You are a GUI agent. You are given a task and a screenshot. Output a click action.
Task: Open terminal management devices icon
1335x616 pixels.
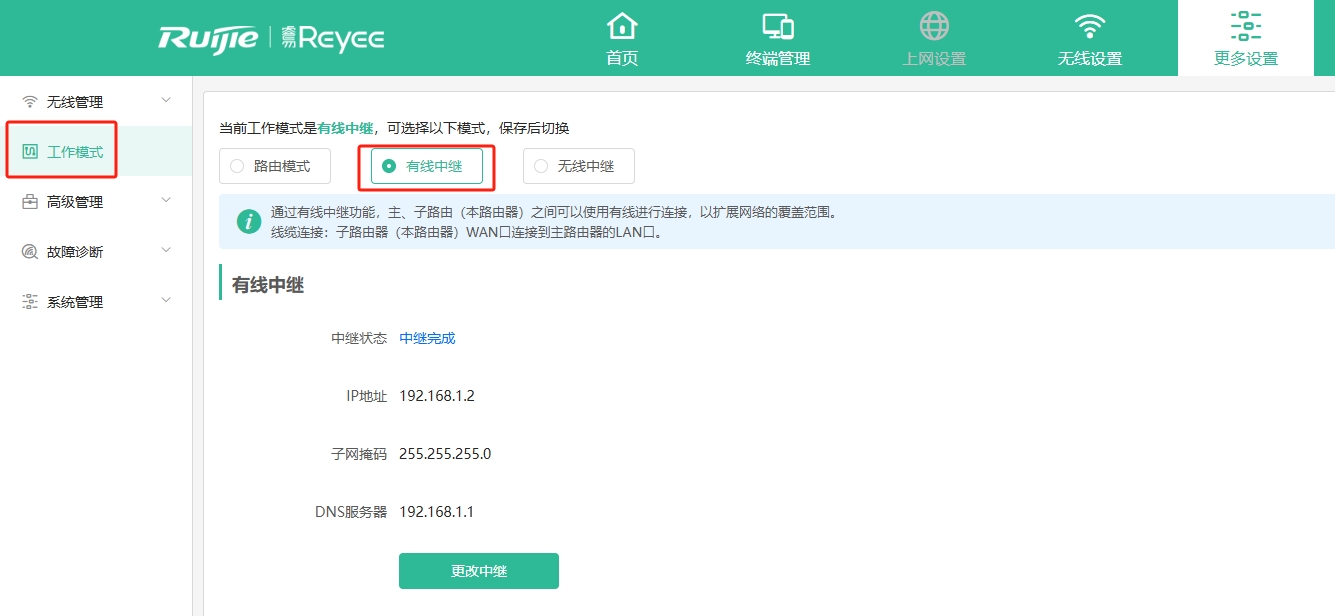point(778,26)
